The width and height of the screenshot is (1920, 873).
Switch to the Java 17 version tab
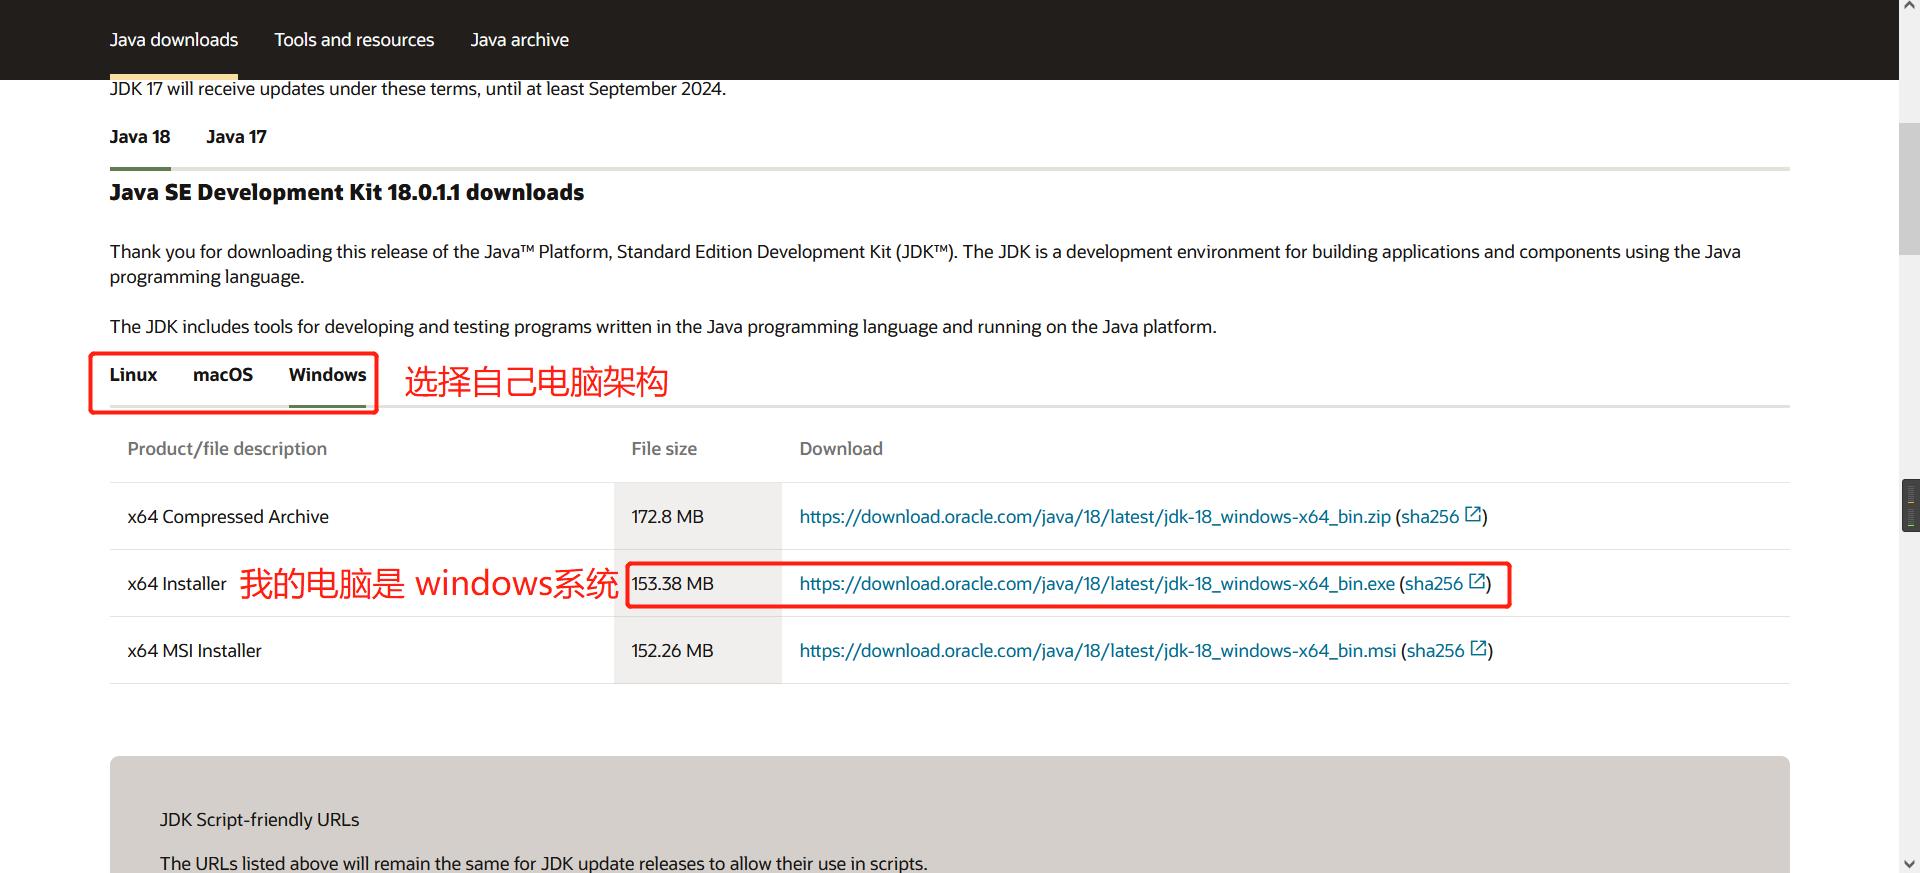(236, 137)
